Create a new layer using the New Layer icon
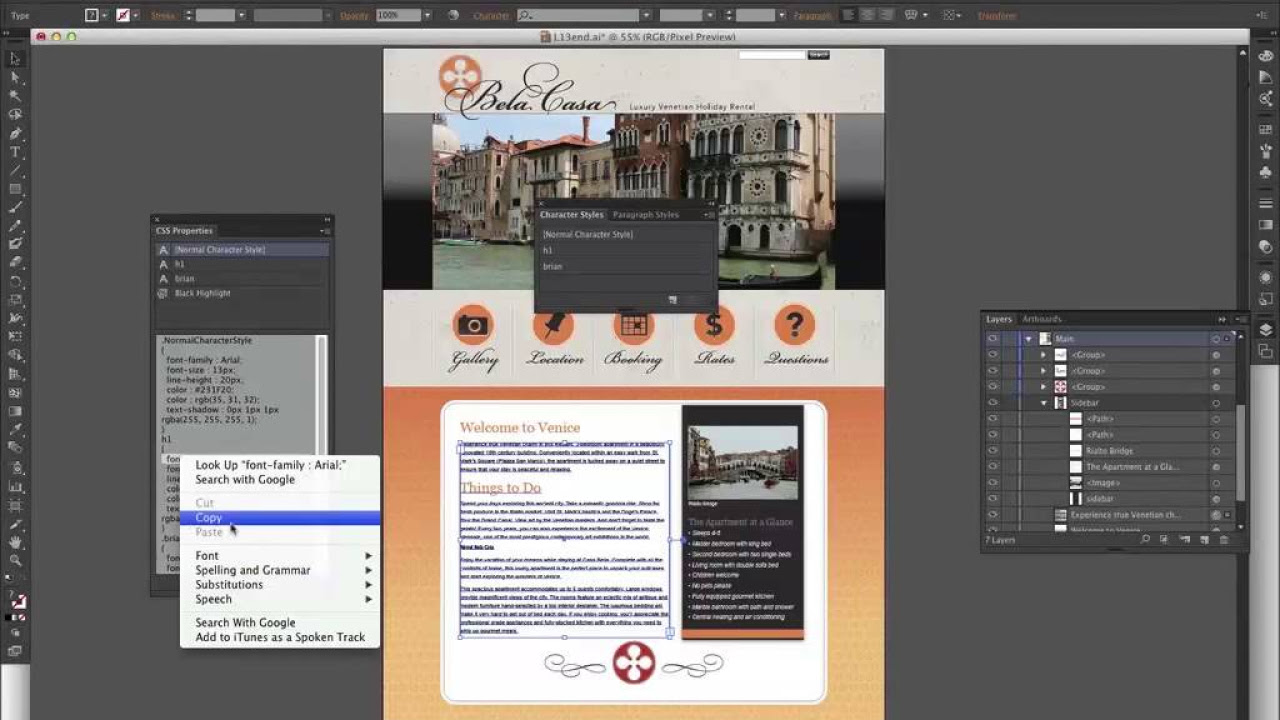Screen dimensions: 1280x720 tap(1205, 541)
